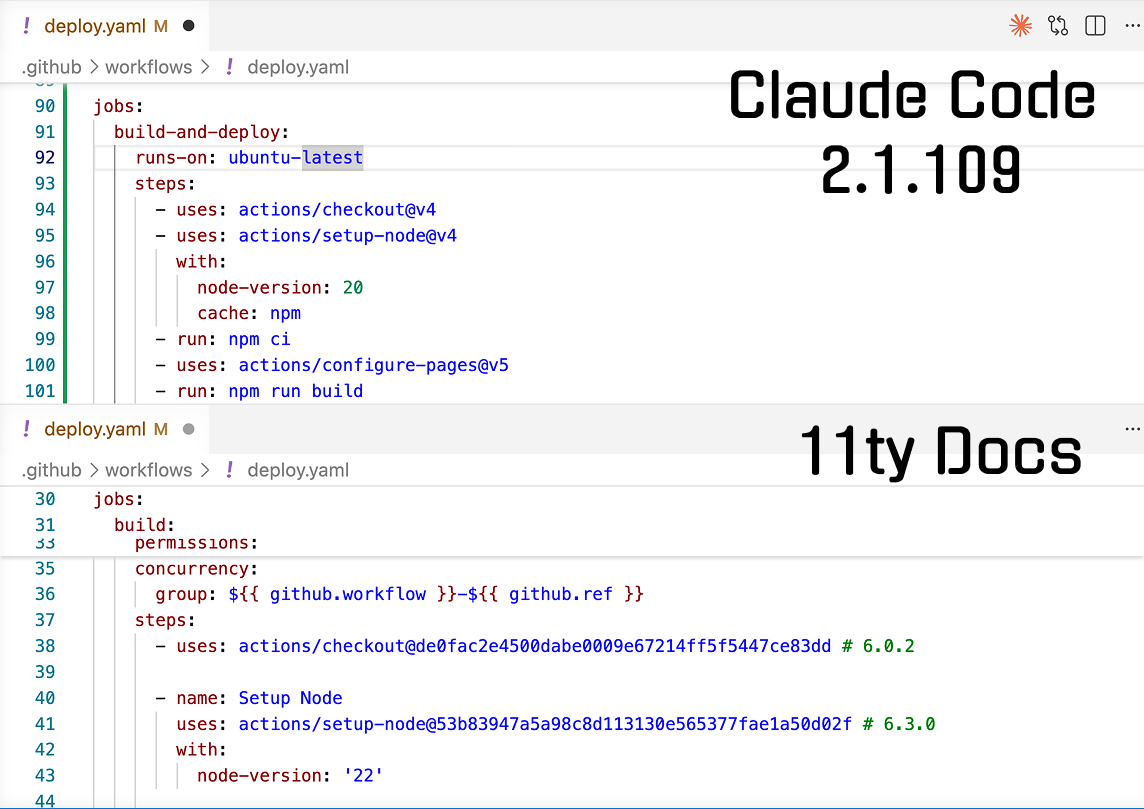Image resolution: width=1144 pixels, height=809 pixels.
Task: Click "actions/setup-node@v4" value
Action: click(x=347, y=236)
